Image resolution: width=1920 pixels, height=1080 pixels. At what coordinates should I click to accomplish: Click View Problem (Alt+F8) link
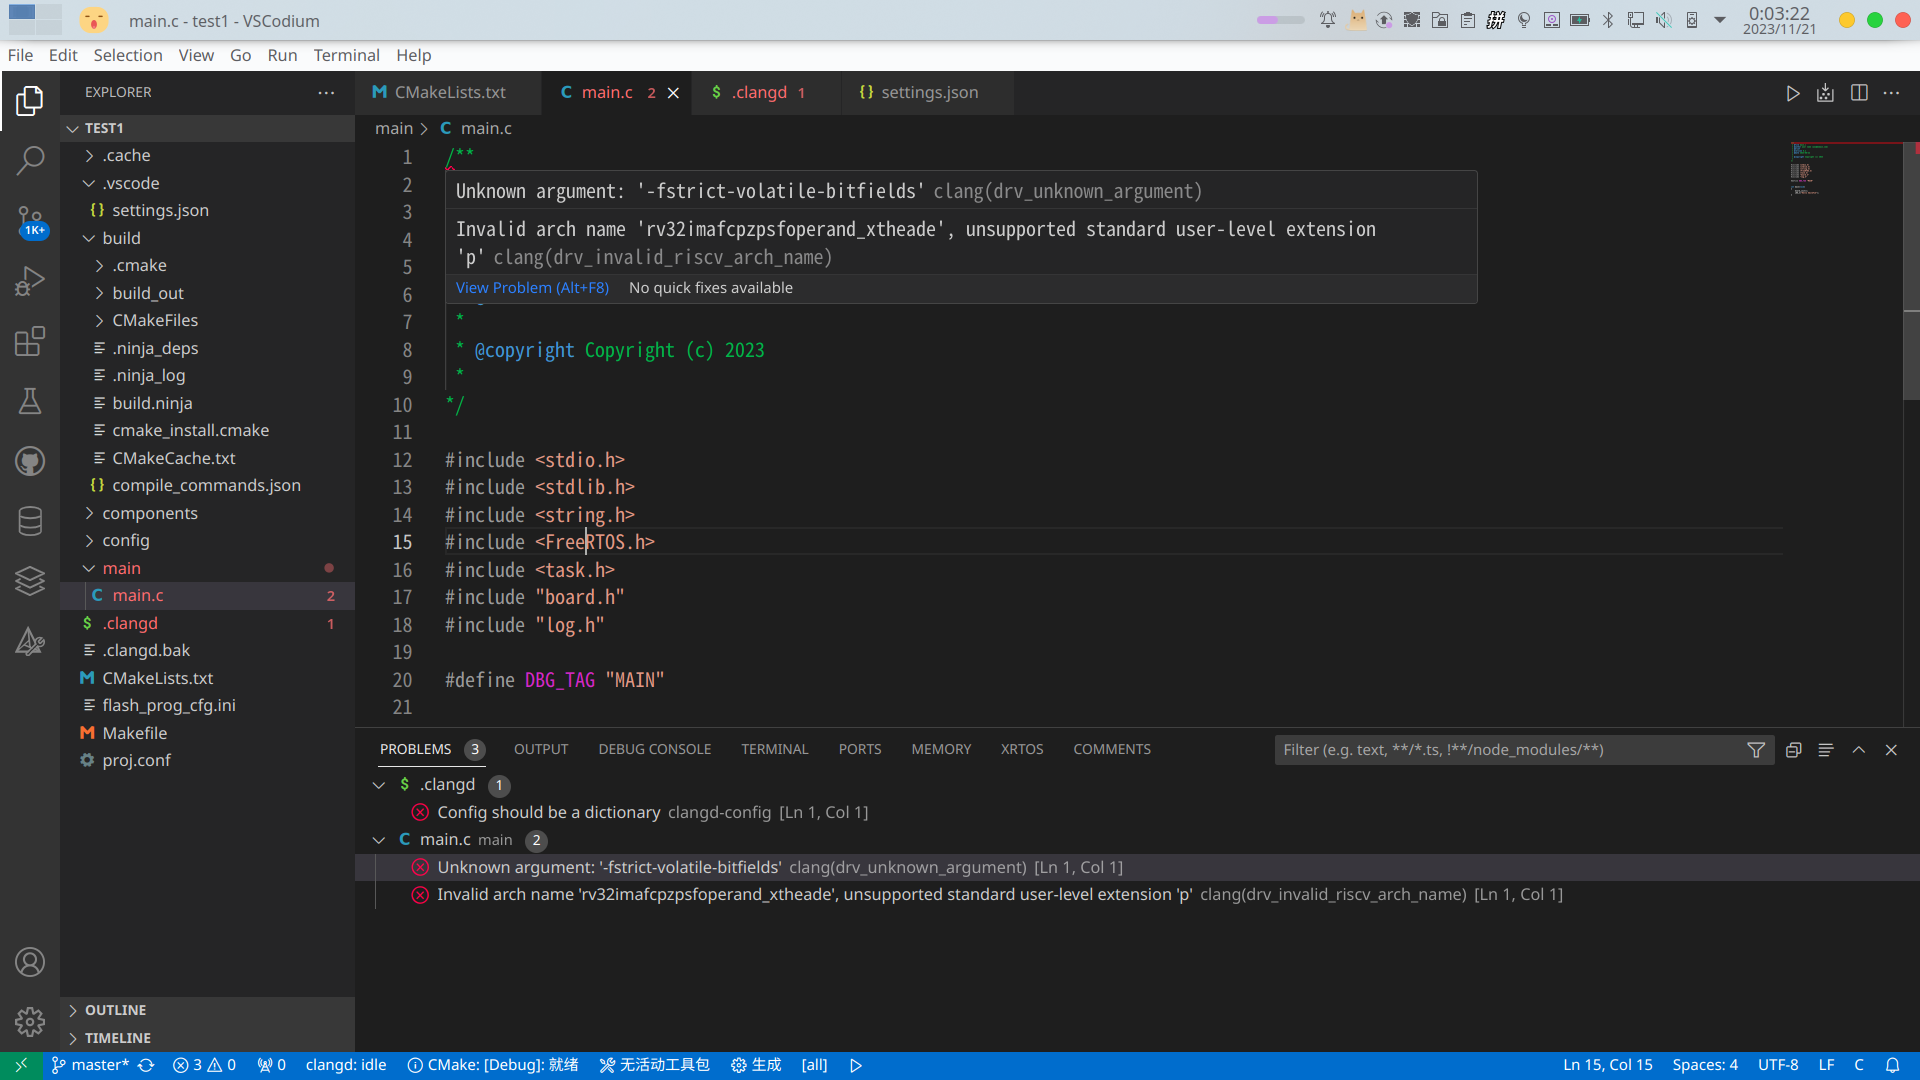coord(532,288)
